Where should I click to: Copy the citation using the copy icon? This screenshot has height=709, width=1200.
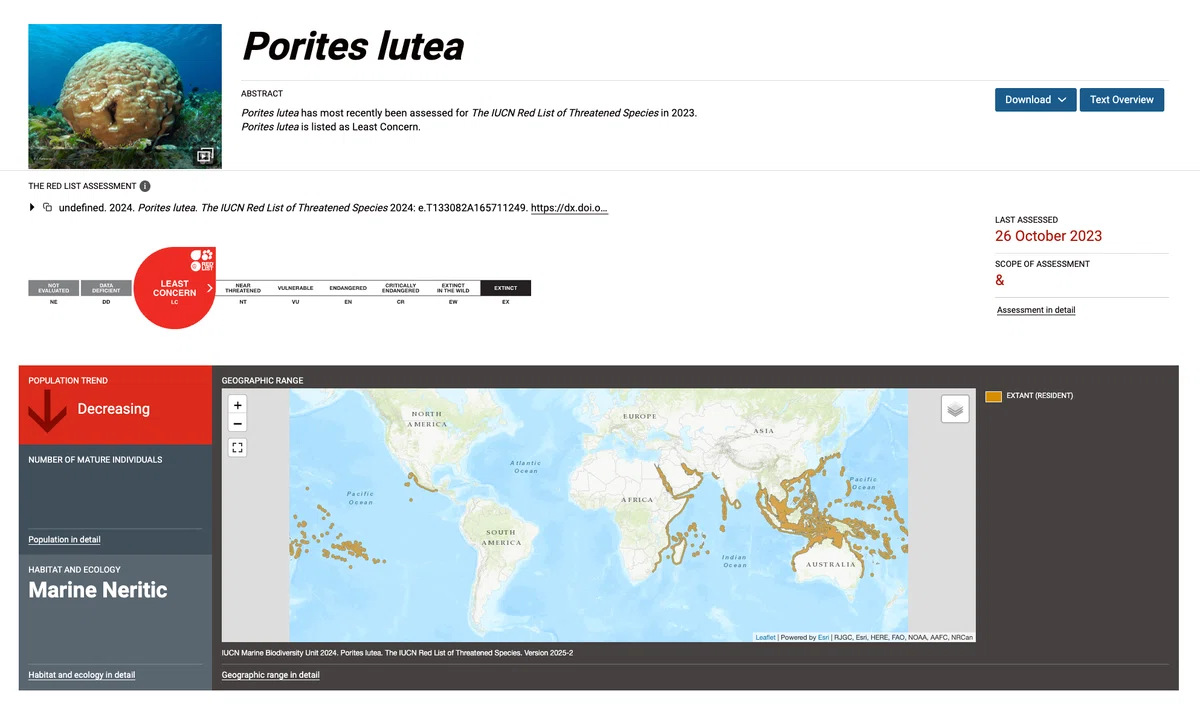pos(47,207)
